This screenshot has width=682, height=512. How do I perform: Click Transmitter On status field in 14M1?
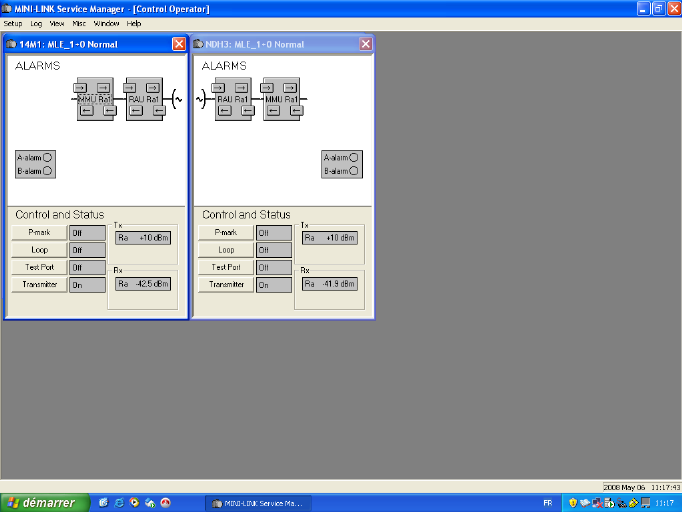click(87, 285)
